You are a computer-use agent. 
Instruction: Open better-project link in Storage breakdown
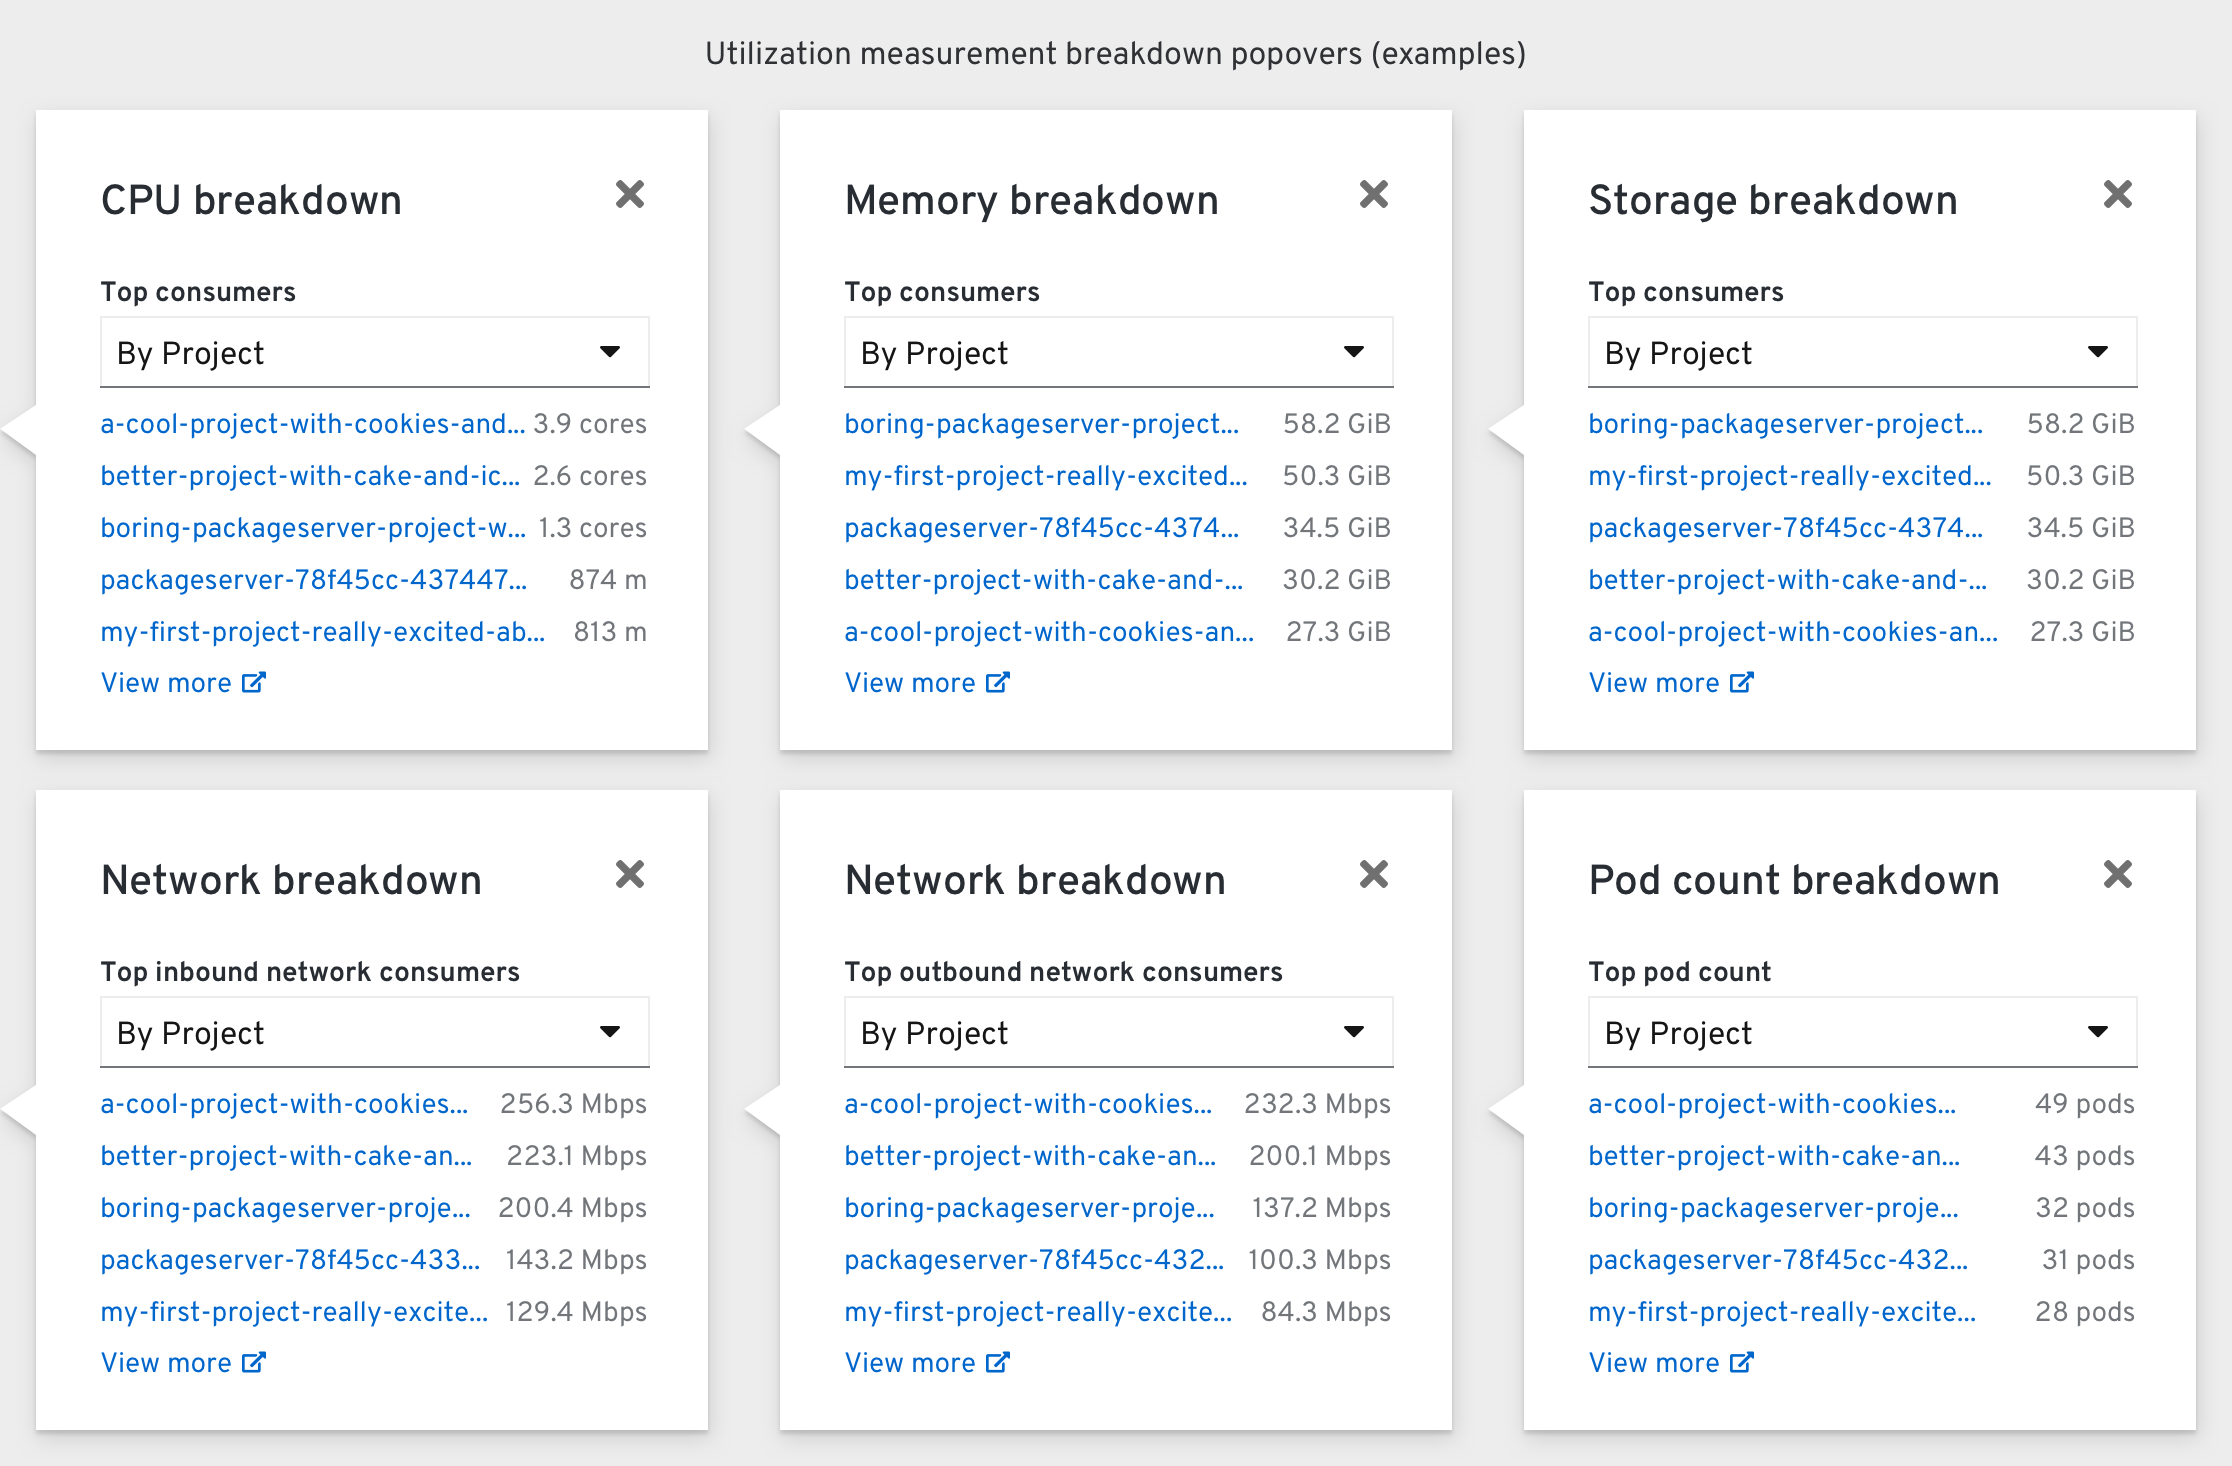click(x=1788, y=580)
